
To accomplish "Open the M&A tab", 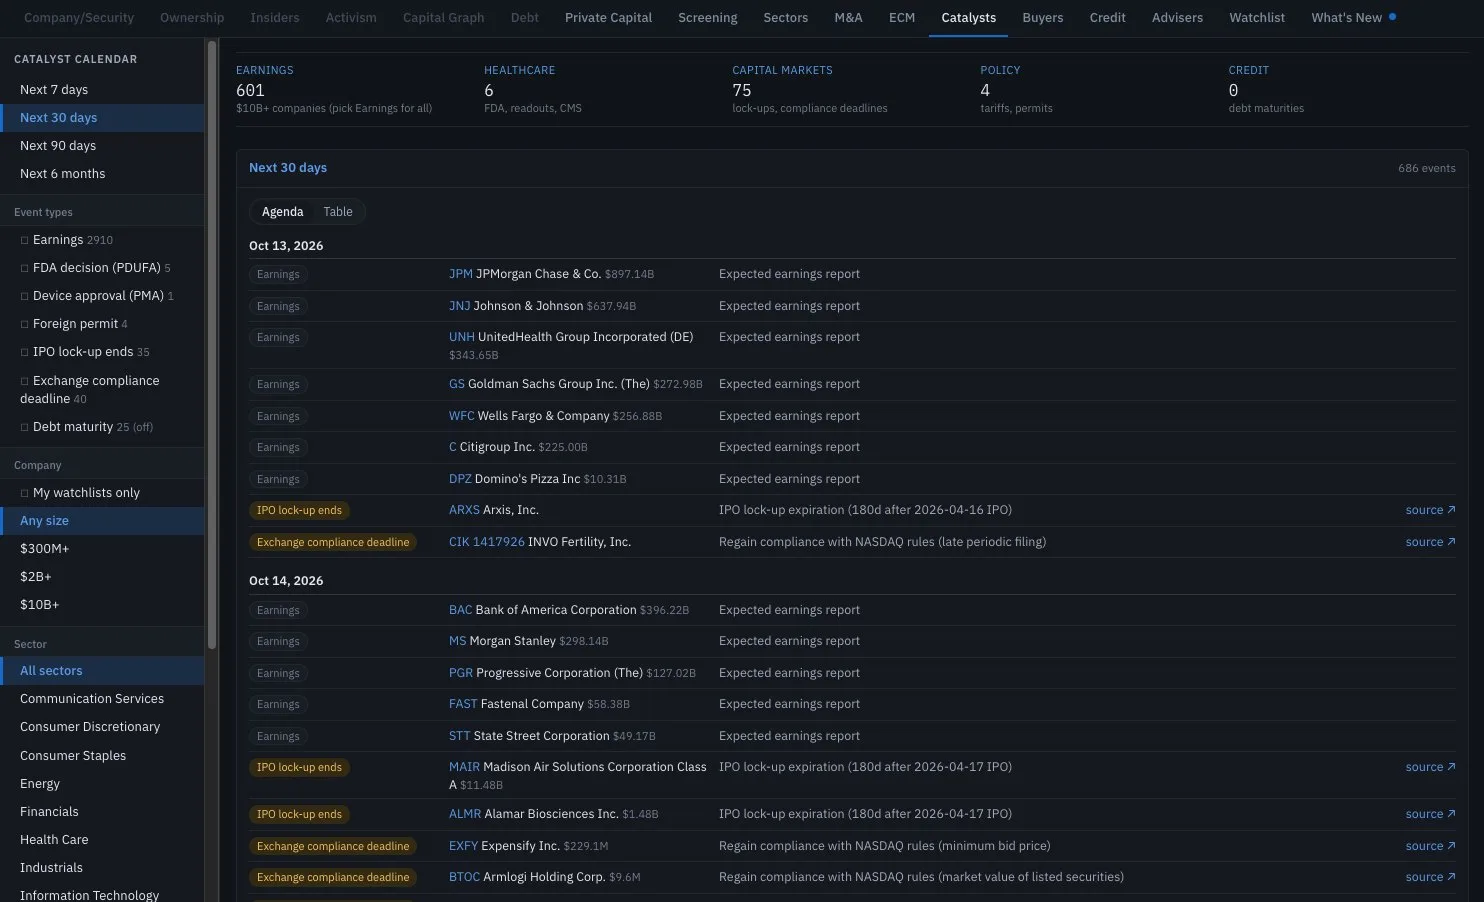I will pos(848,18).
